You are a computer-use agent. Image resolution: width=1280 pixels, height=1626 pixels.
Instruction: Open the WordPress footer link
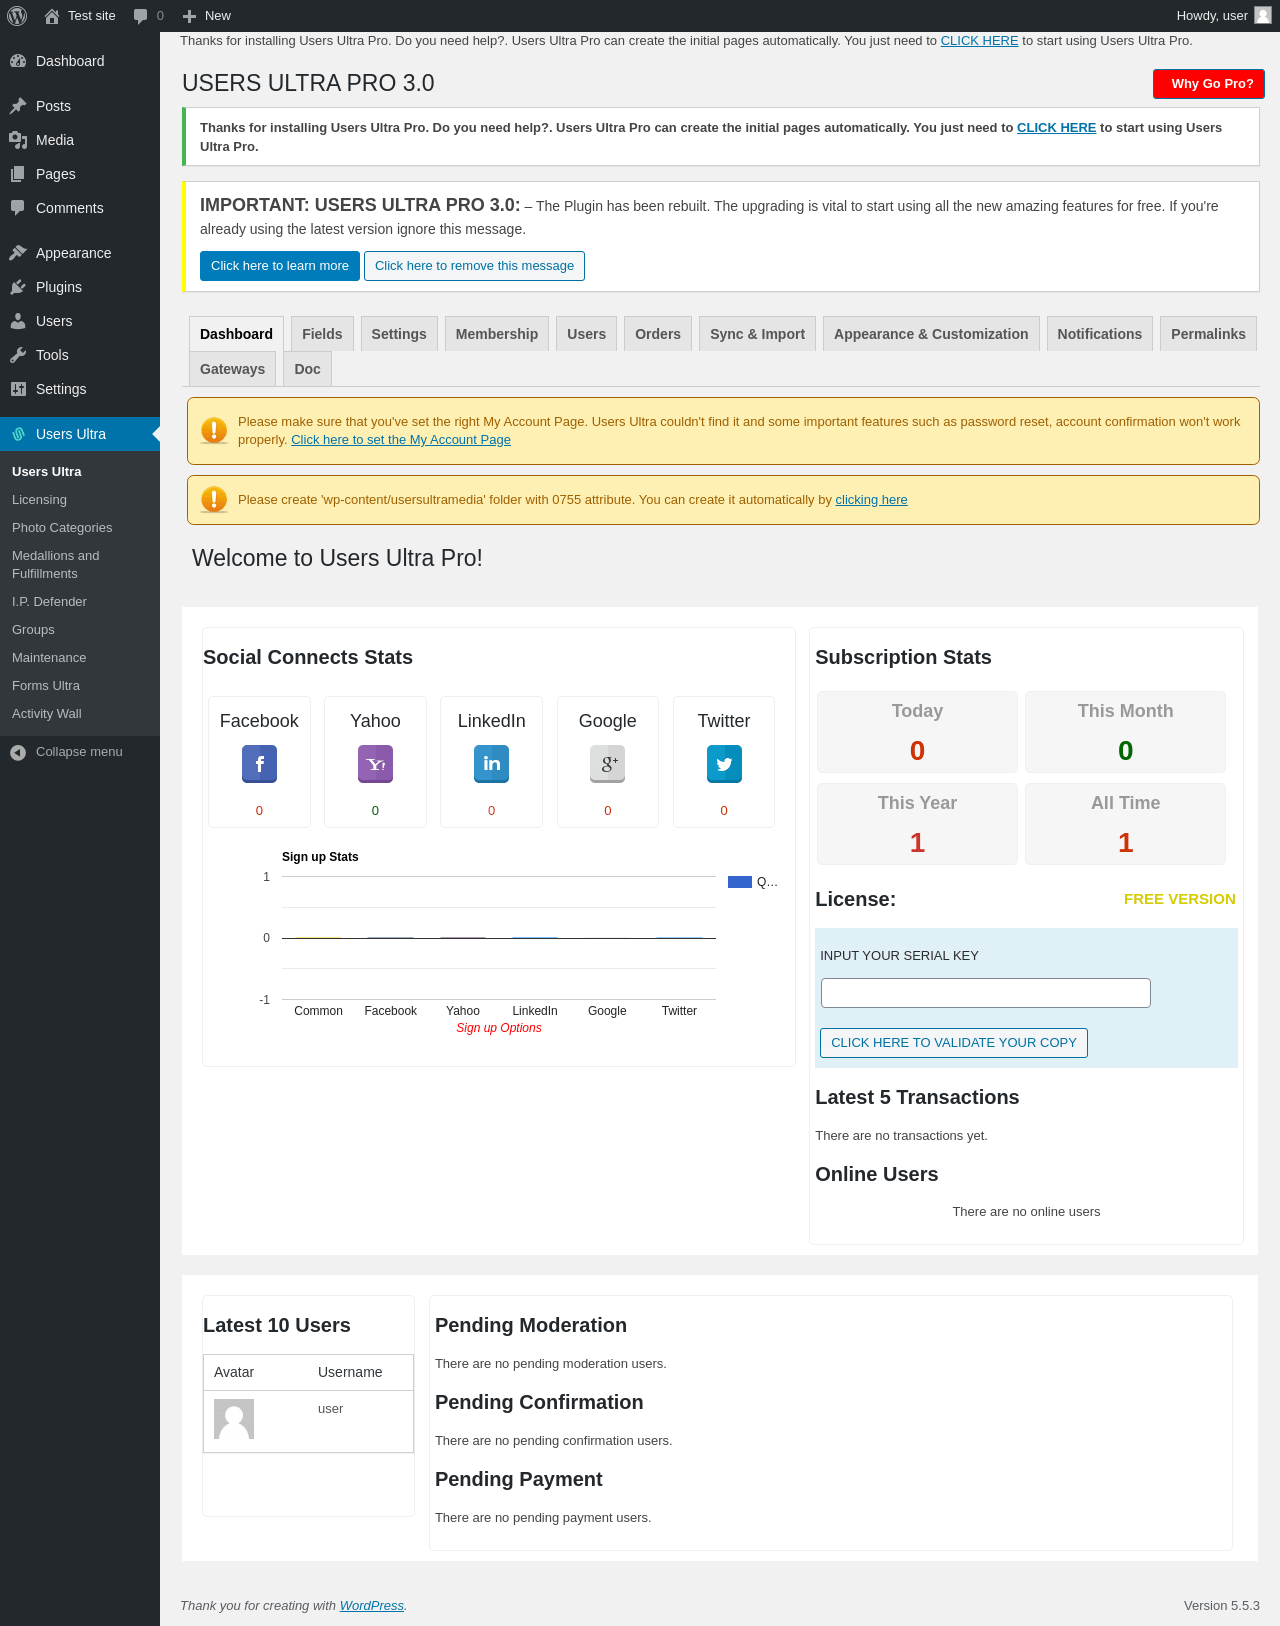[x=372, y=1606]
